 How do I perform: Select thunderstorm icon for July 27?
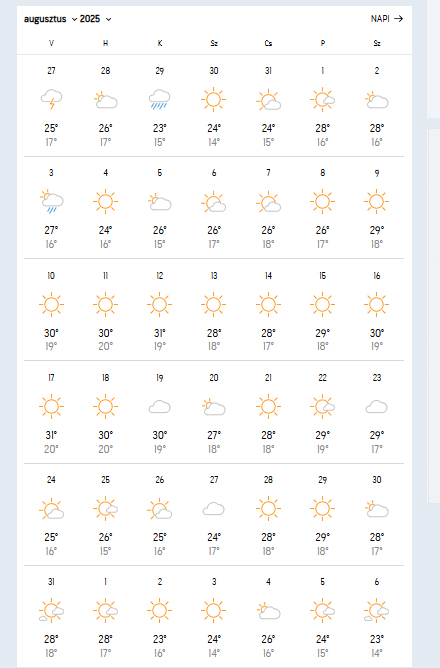tap(51, 99)
